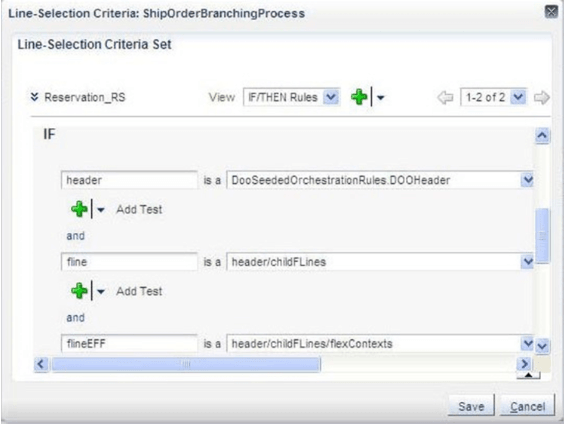Open the View IF/THEN Rules dropdown
565x425 pixels.
(330, 97)
